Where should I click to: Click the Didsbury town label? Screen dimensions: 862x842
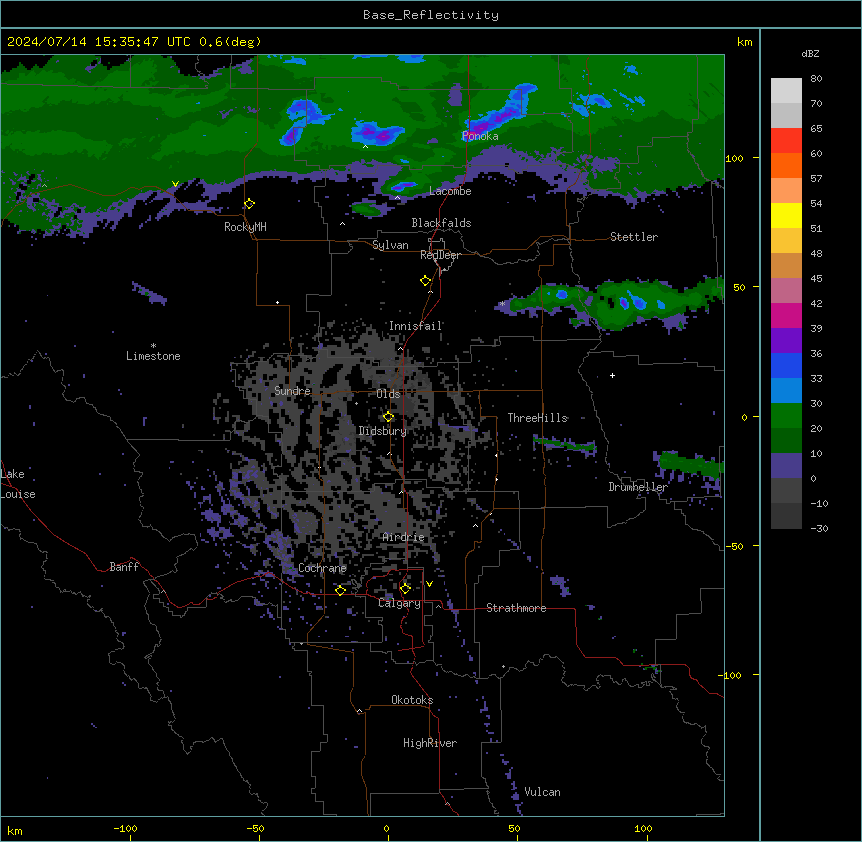[383, 431]
